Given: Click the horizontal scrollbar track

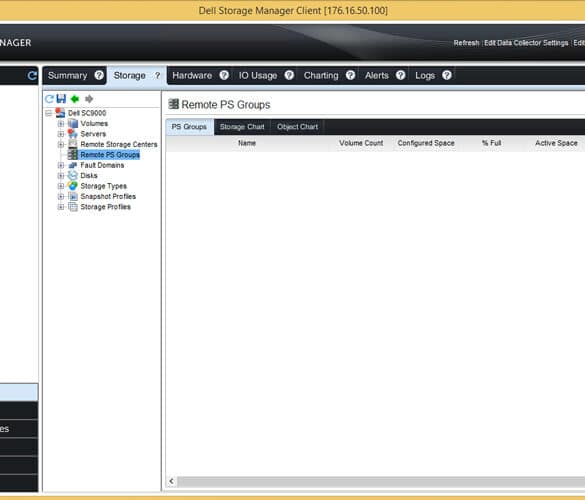Looking at the screenshot, I should pos(381,481).
